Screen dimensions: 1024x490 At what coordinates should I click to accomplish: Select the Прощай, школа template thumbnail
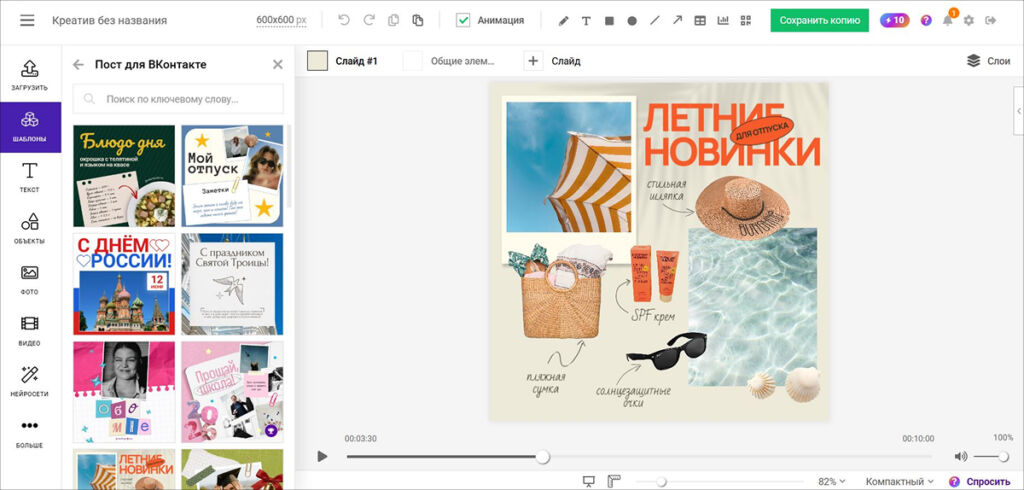(x=232, y=392)
